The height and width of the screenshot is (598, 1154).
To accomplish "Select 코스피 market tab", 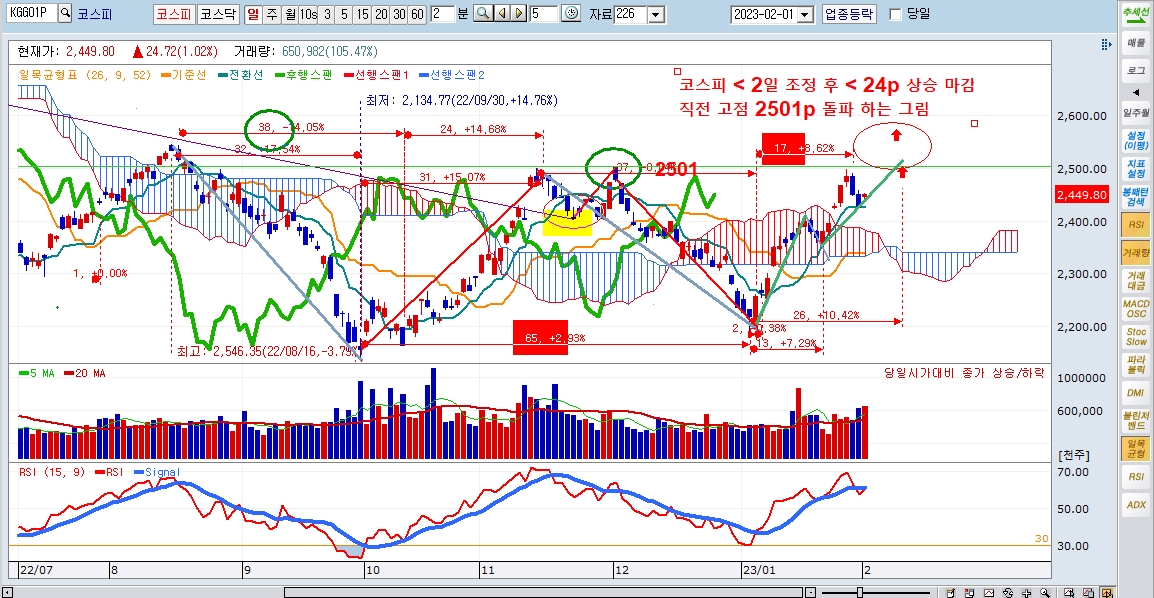I will 174,14.
